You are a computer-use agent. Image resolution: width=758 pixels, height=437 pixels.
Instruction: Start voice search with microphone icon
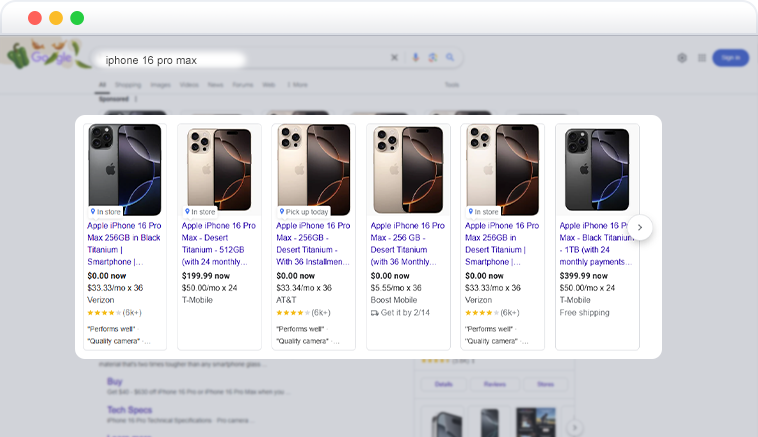point(415,58)
